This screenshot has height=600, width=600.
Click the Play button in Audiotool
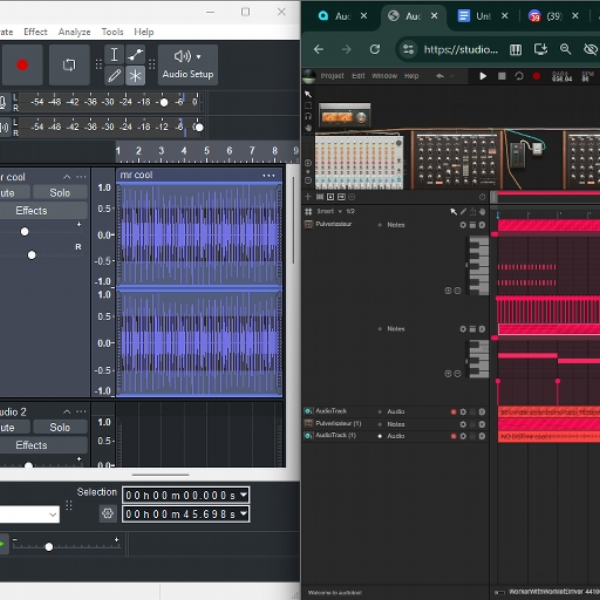[483, 76]
